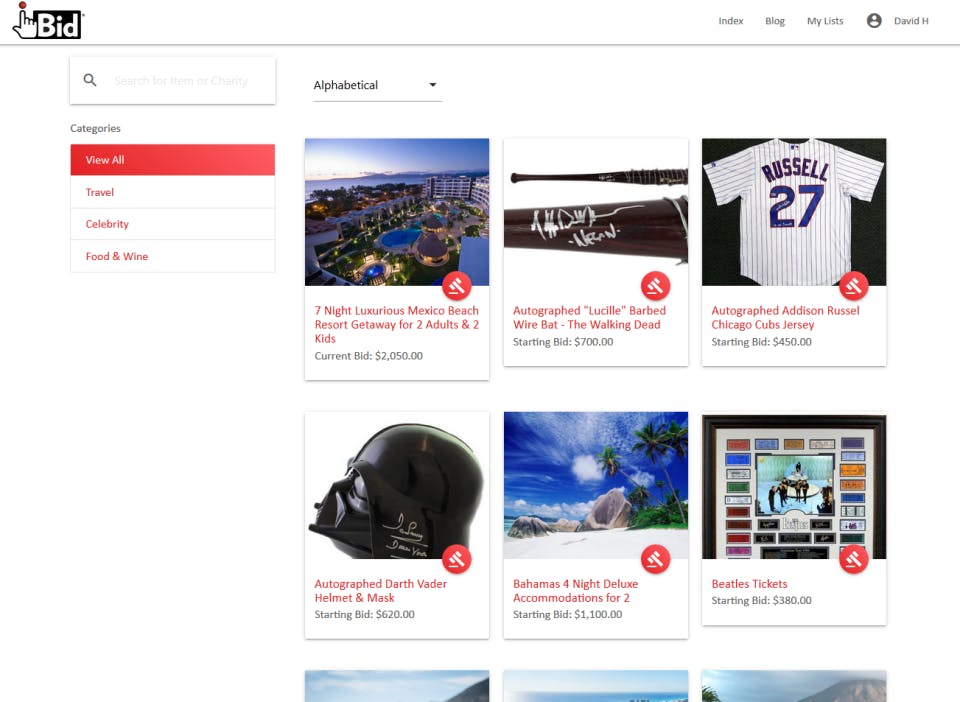Click the search magnifier icon

tap(90, 80)
